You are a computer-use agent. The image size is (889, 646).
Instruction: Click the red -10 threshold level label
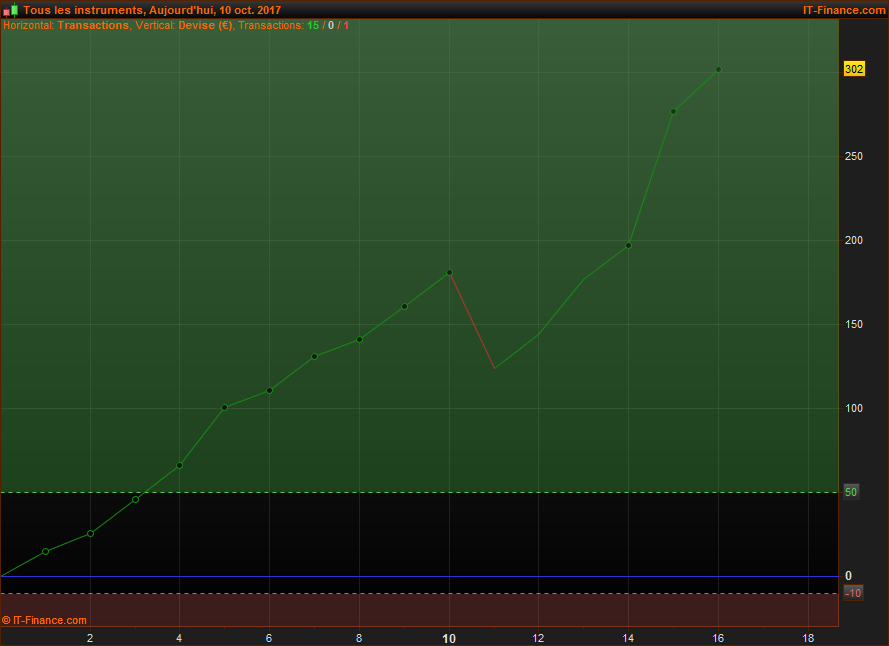[853, 593]
